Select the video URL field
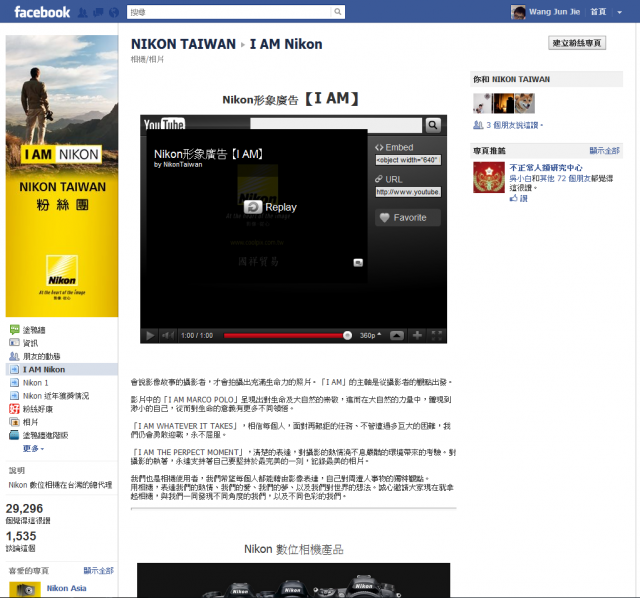 pos(408,192)
